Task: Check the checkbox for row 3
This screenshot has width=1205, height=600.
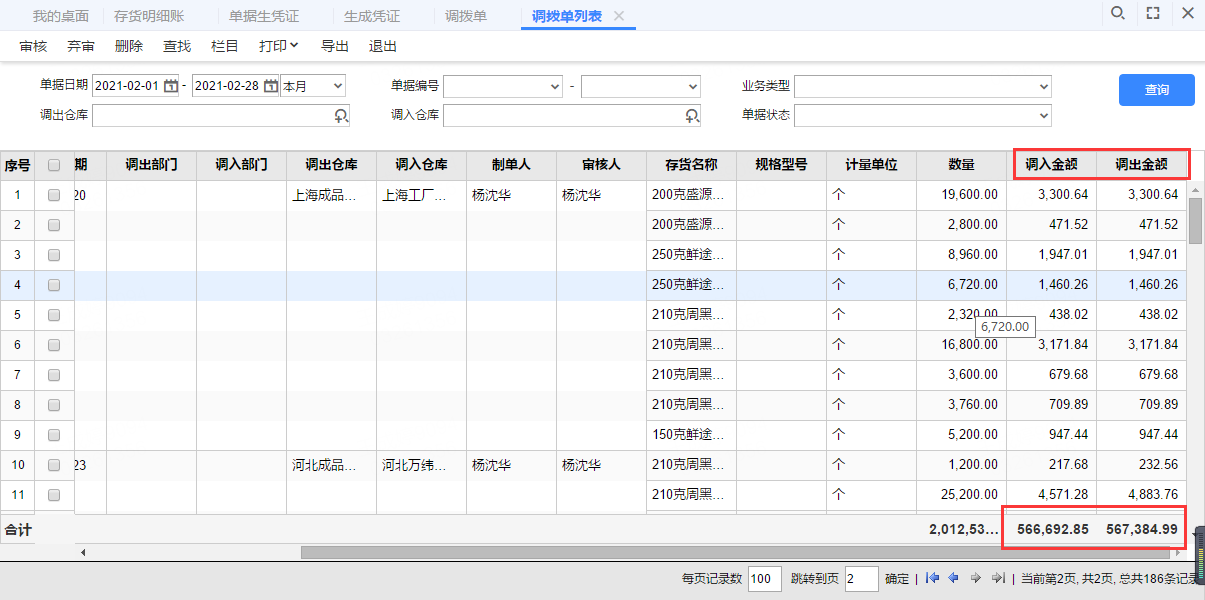Action: click(54, 255)
